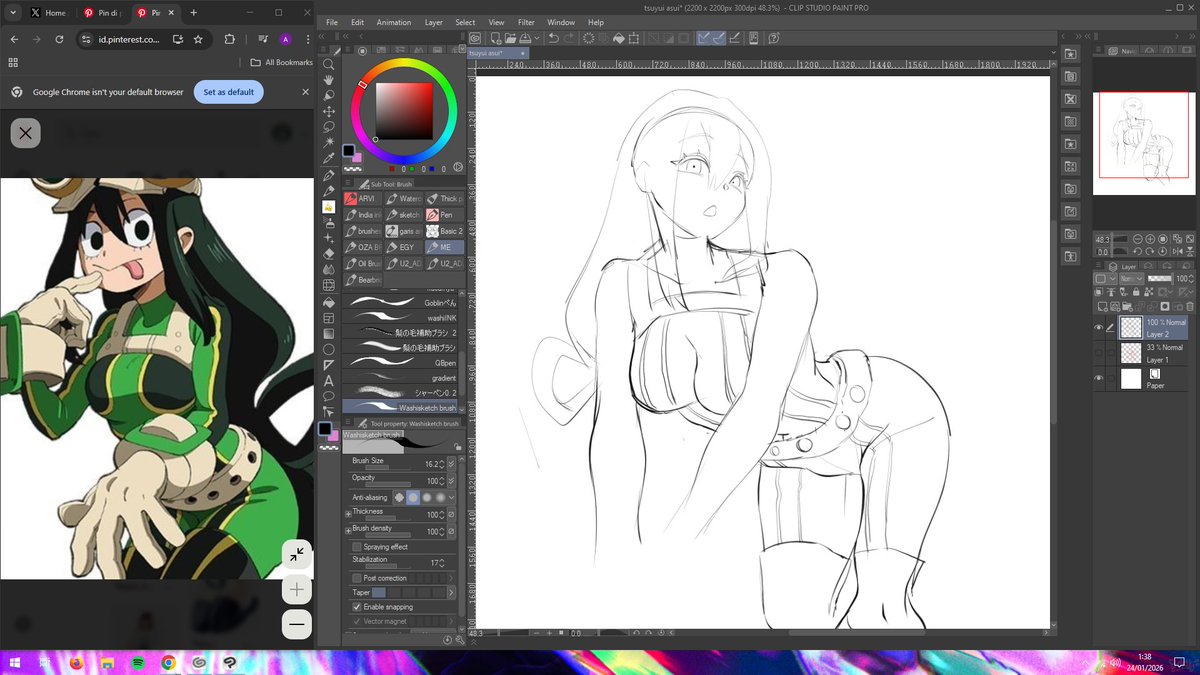Expand the Thickness plus expander

[348, 514]
